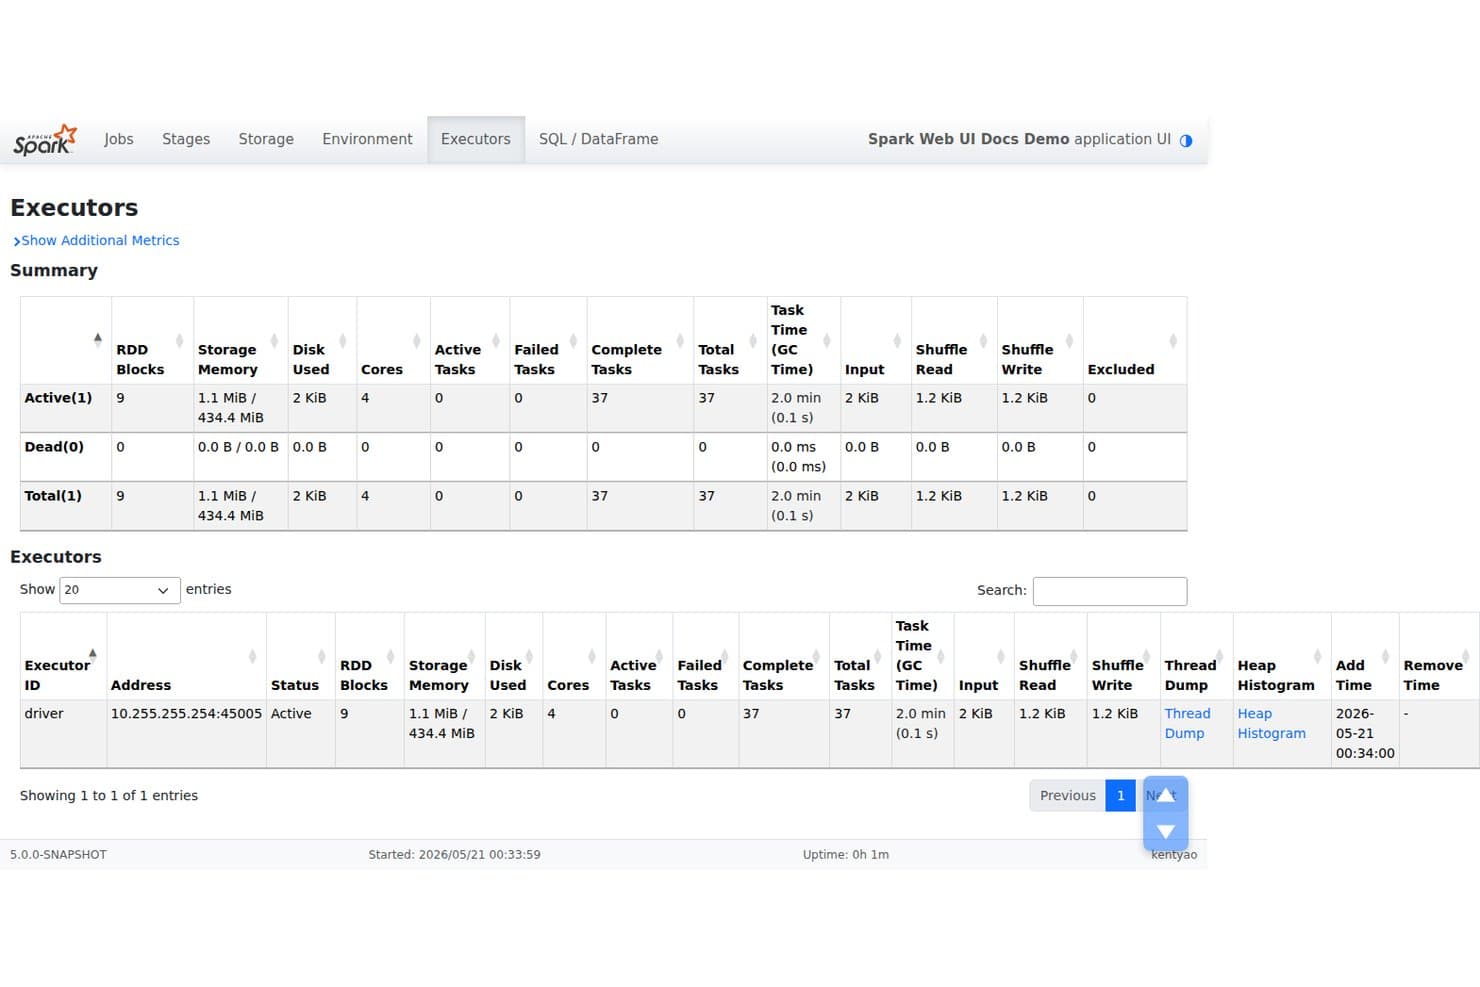
Task: Click the driver address 10.255.255.254:45005
Action: click(186, 714)
